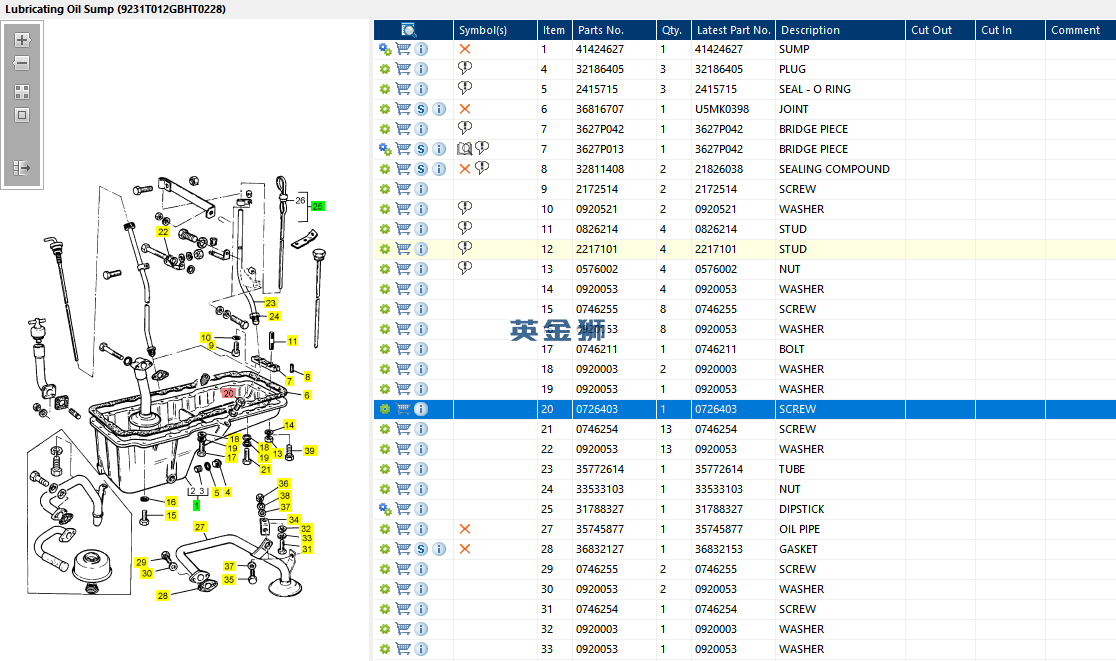1116x661 pixels.
Task: Click the Cut Out column header
Action: 931,30
